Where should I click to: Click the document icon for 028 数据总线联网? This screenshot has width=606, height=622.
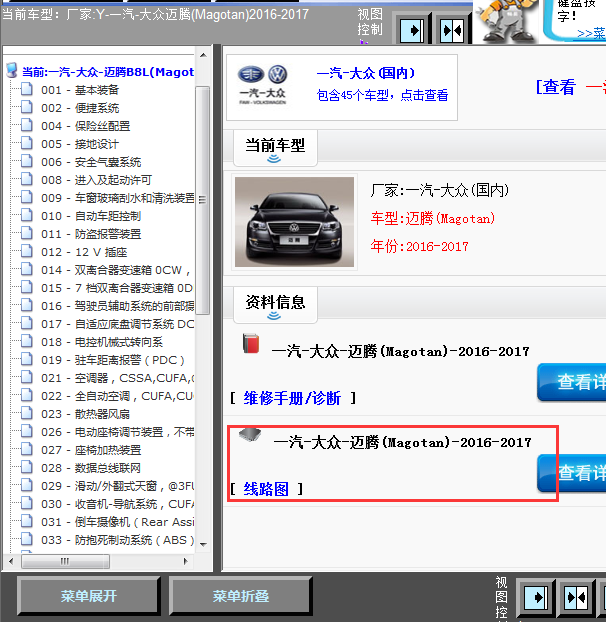27,467
